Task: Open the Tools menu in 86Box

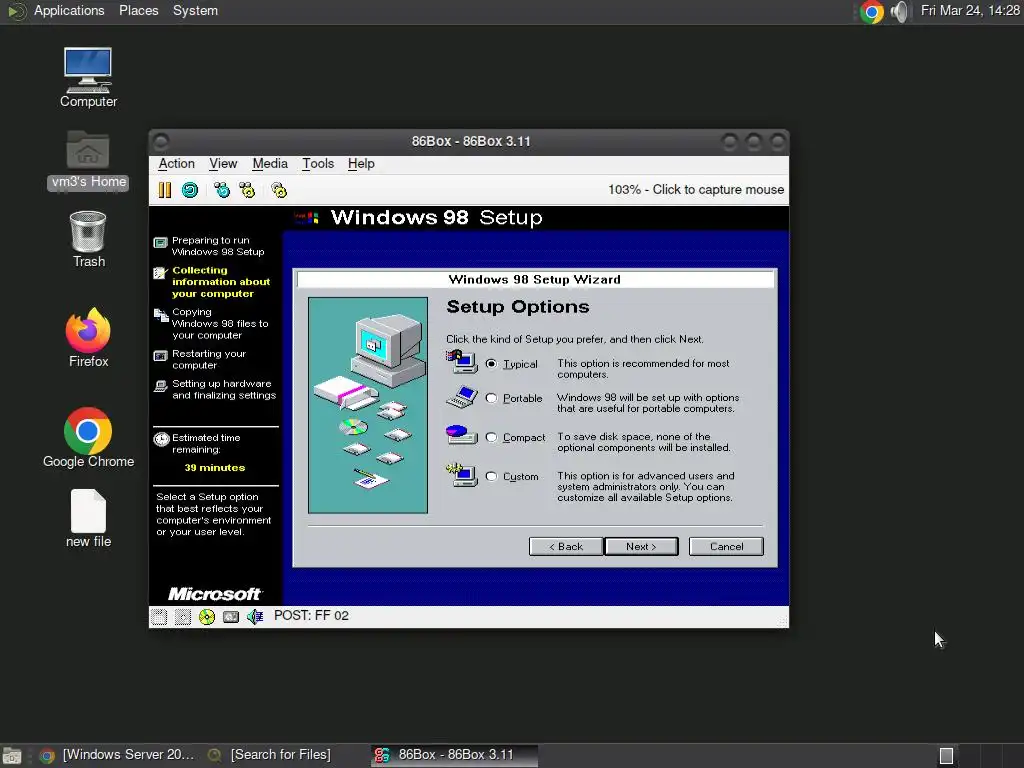Action: pyautogui.click(x=317, y=164)
